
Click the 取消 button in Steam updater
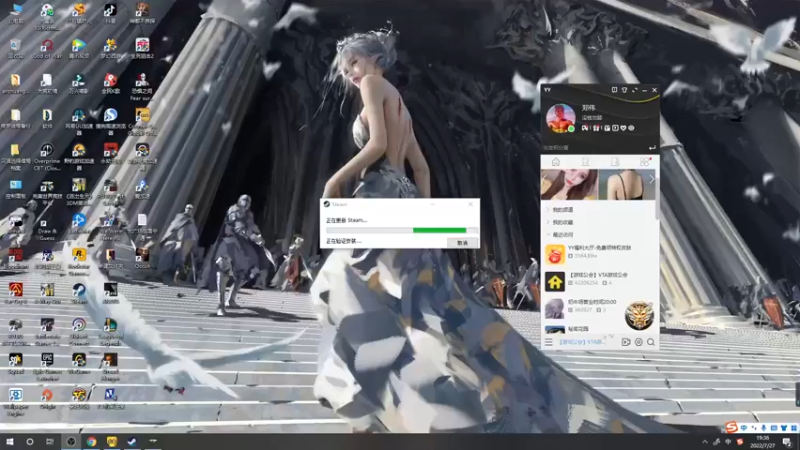tap(462, 243)
